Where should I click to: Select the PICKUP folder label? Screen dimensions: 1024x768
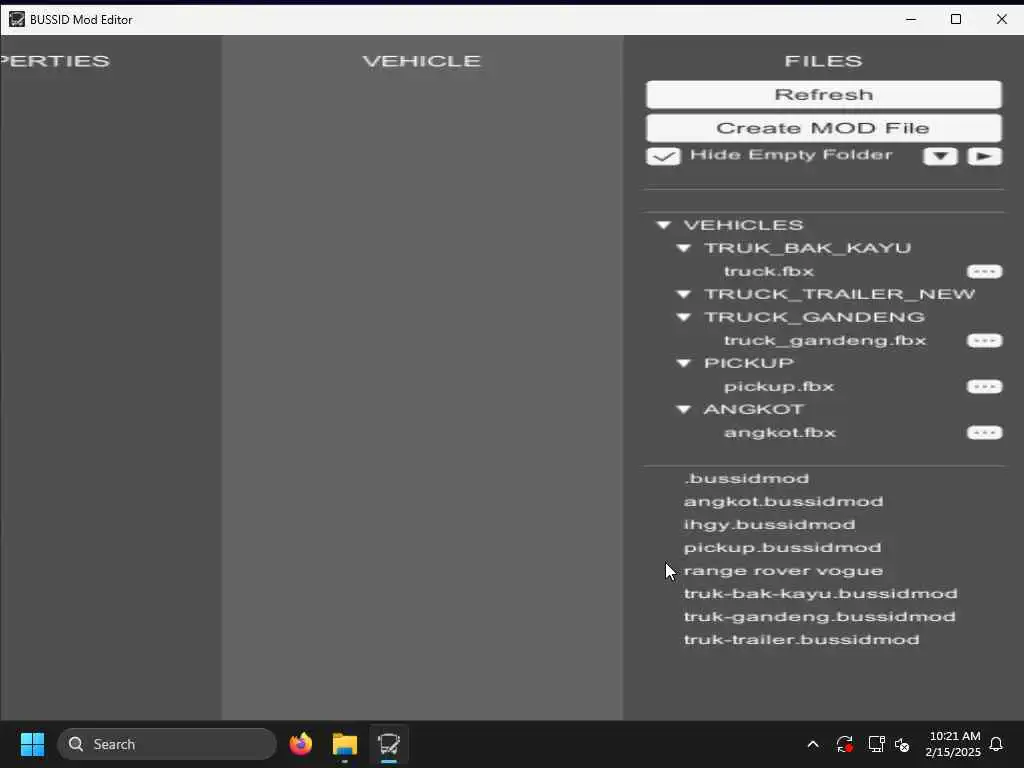pos(748,363)
